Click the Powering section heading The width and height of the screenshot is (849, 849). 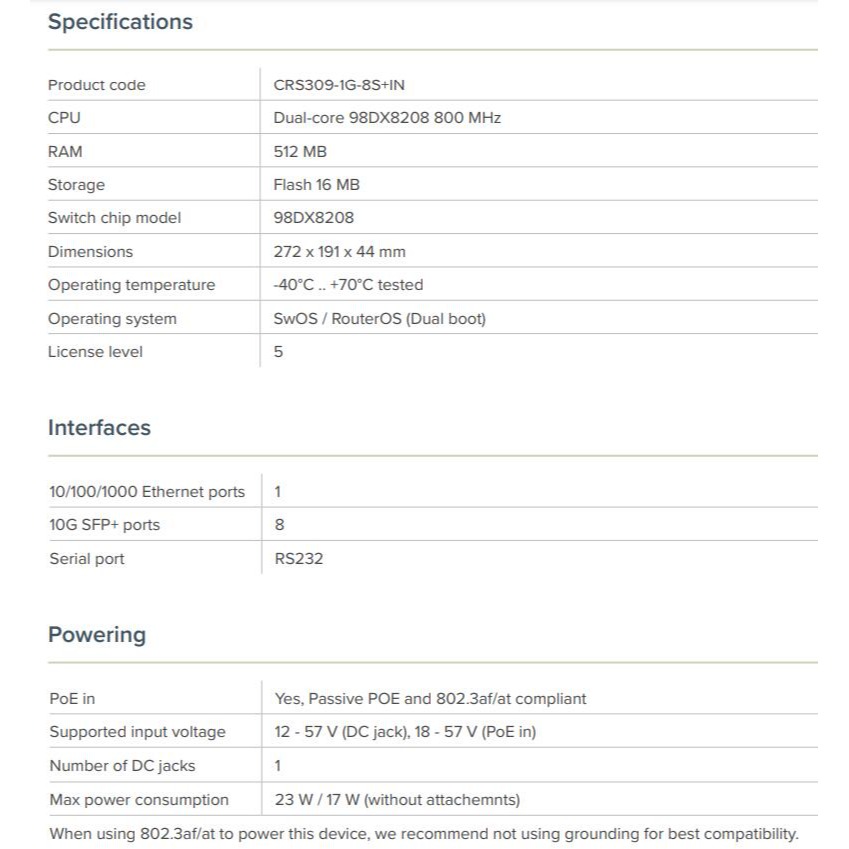pyautogui.click(x=97, y=635)
